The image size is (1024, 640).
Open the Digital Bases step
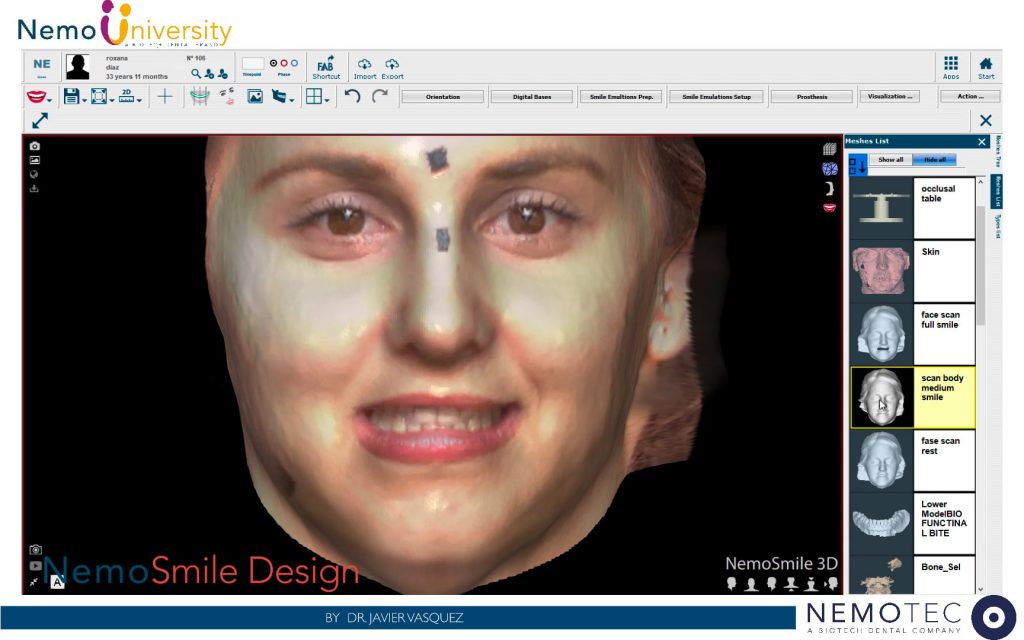[532, 97]
